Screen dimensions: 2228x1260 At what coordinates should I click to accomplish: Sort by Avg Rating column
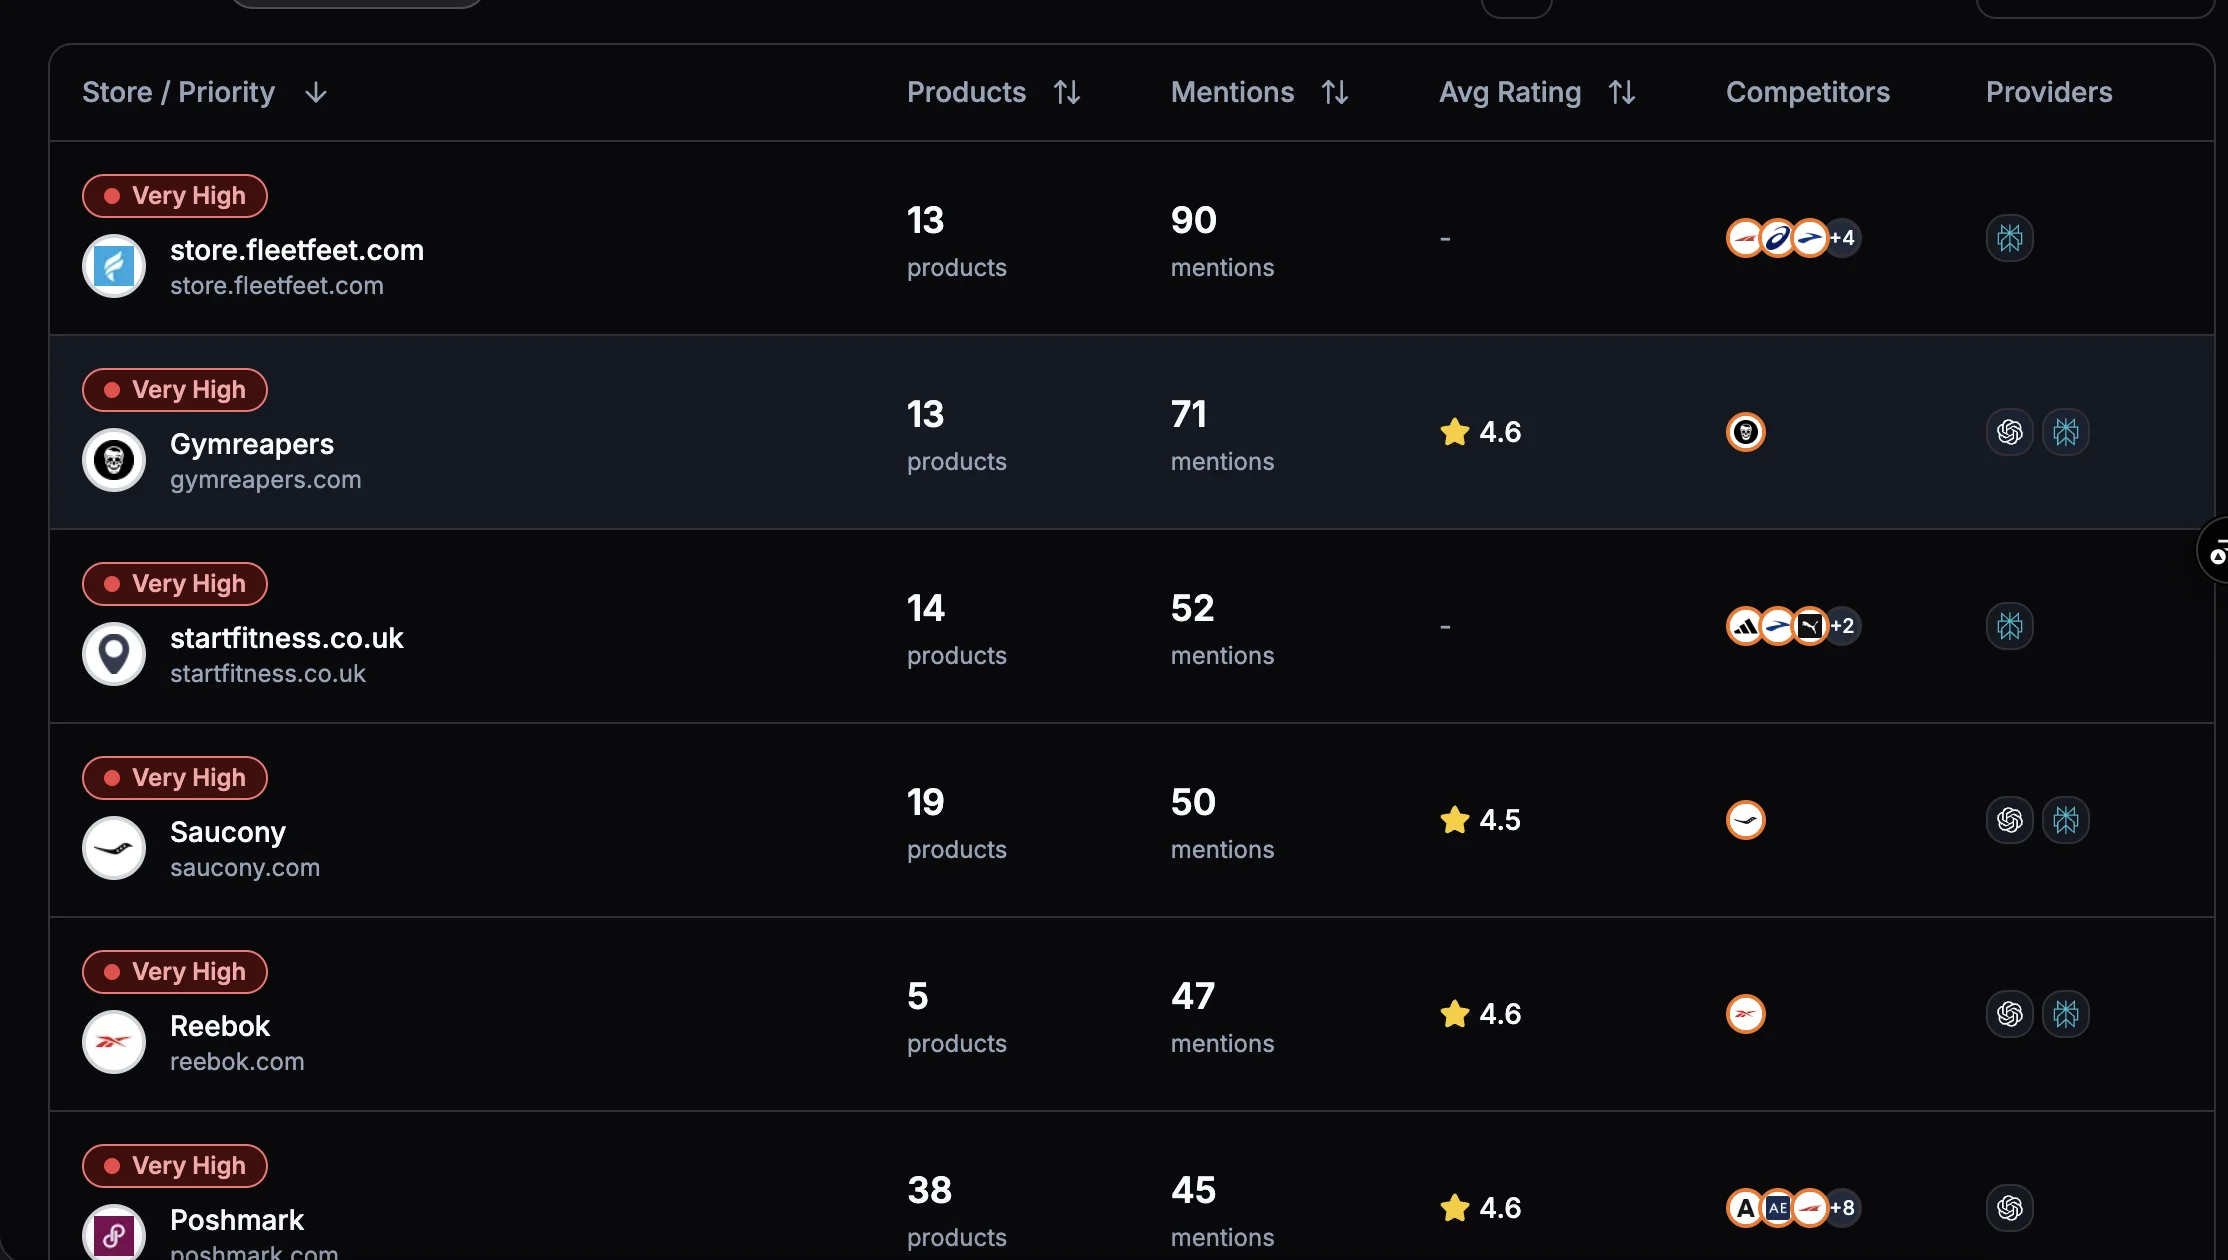pyautogui.click(x=1621, y=93)
